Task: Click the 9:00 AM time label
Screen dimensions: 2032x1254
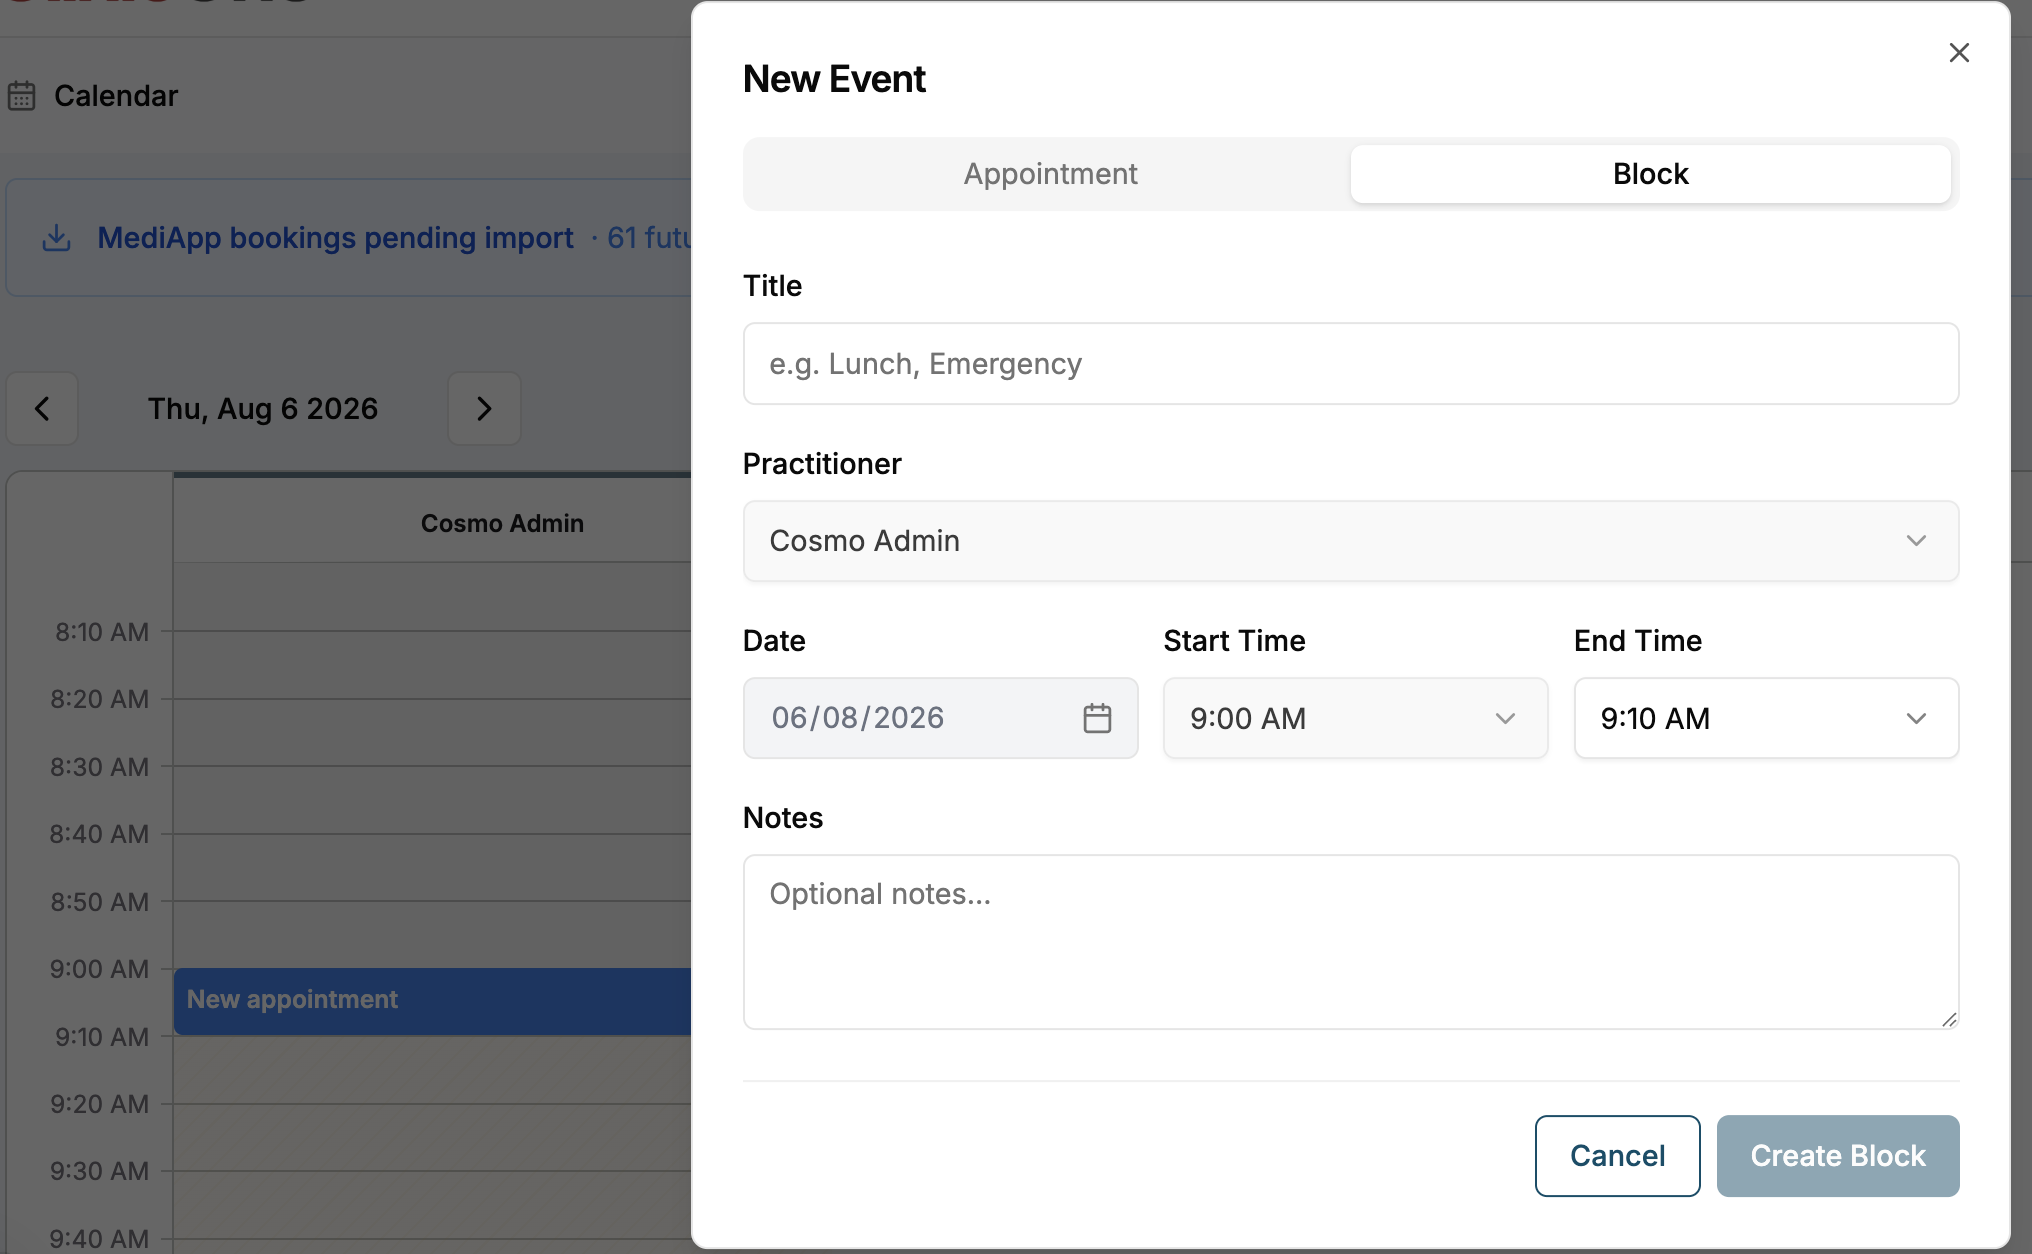Action: pyautogui.click(x=99, y=969)
